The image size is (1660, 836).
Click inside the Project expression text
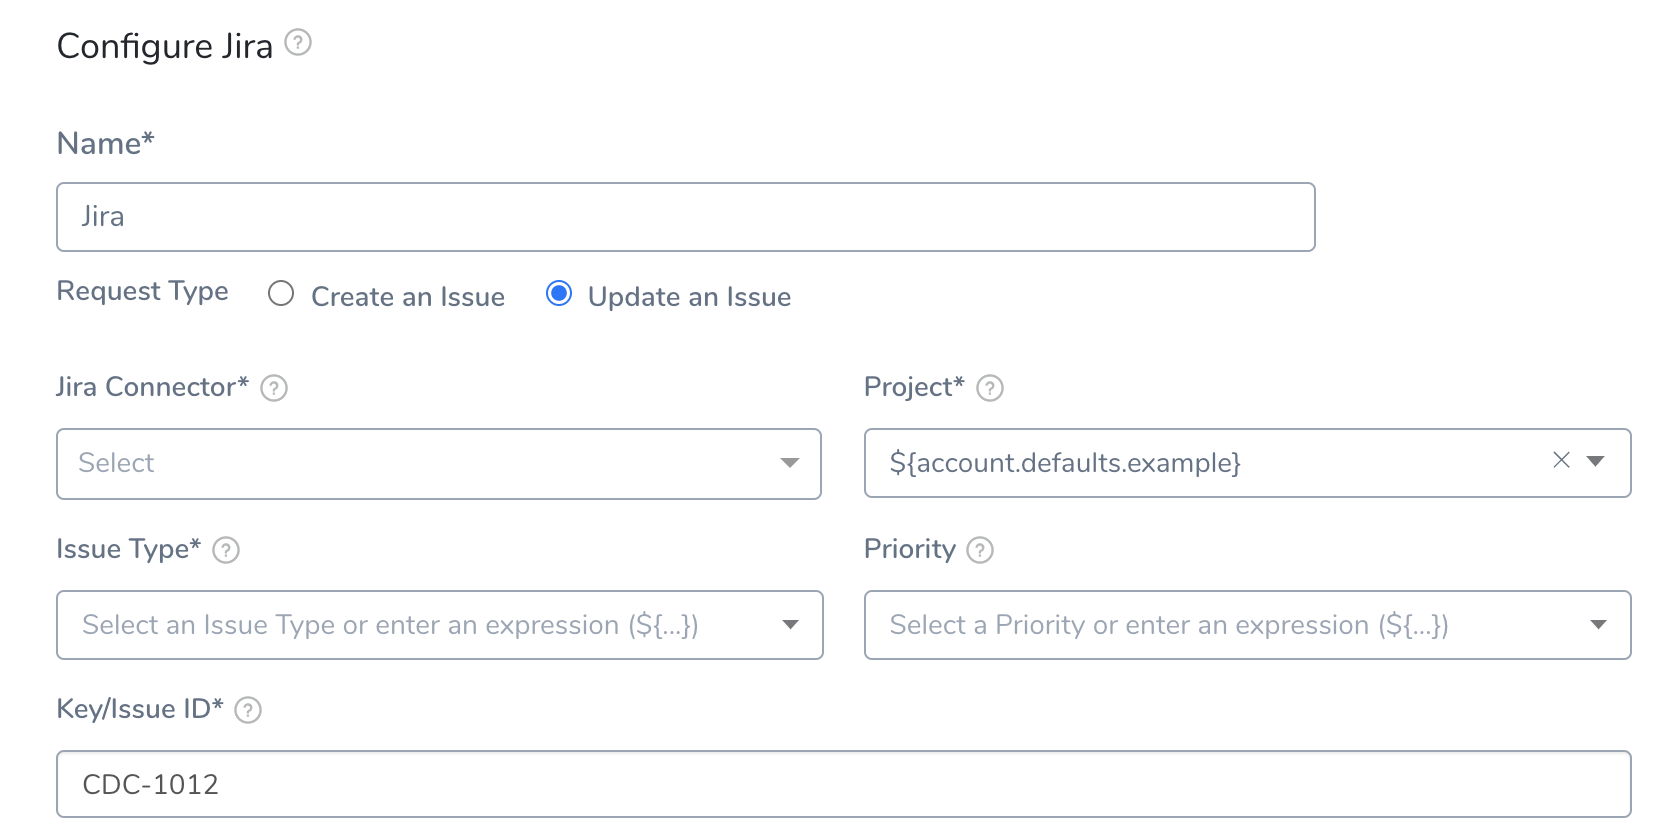click(x=1065, y=463)
